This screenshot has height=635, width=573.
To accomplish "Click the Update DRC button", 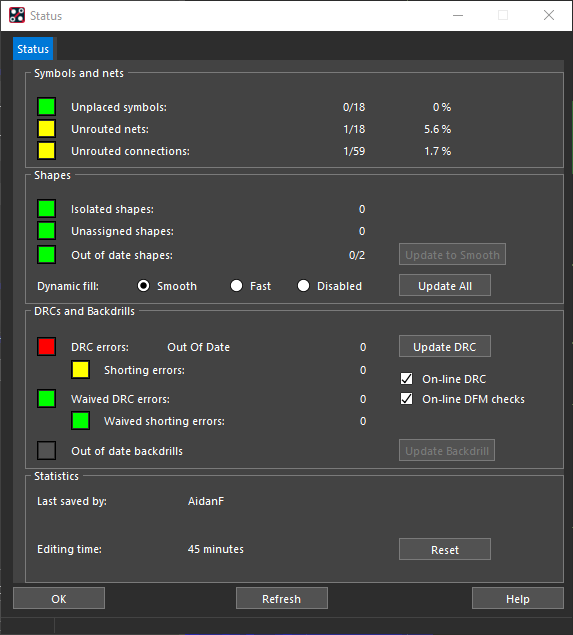I will tap(445, 346).
